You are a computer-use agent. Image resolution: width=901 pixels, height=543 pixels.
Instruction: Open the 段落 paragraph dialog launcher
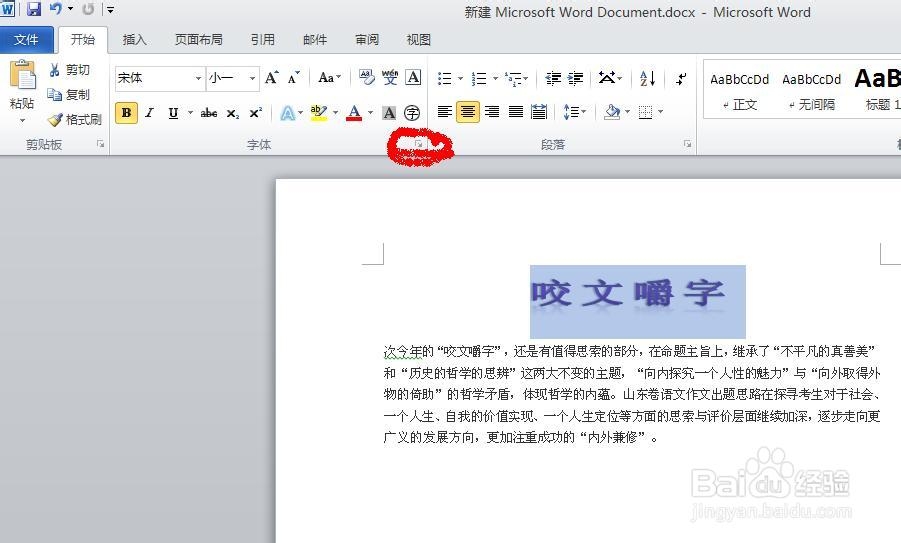point(687,144)
